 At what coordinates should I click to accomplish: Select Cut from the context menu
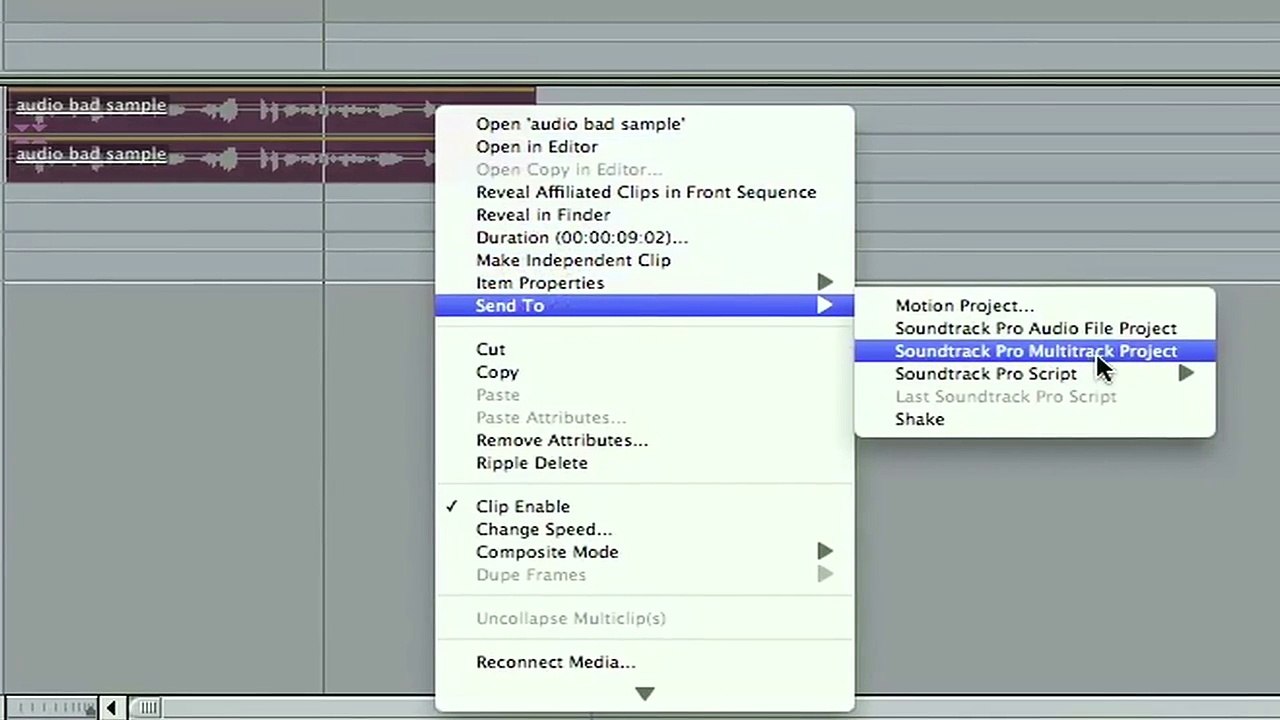645,349
